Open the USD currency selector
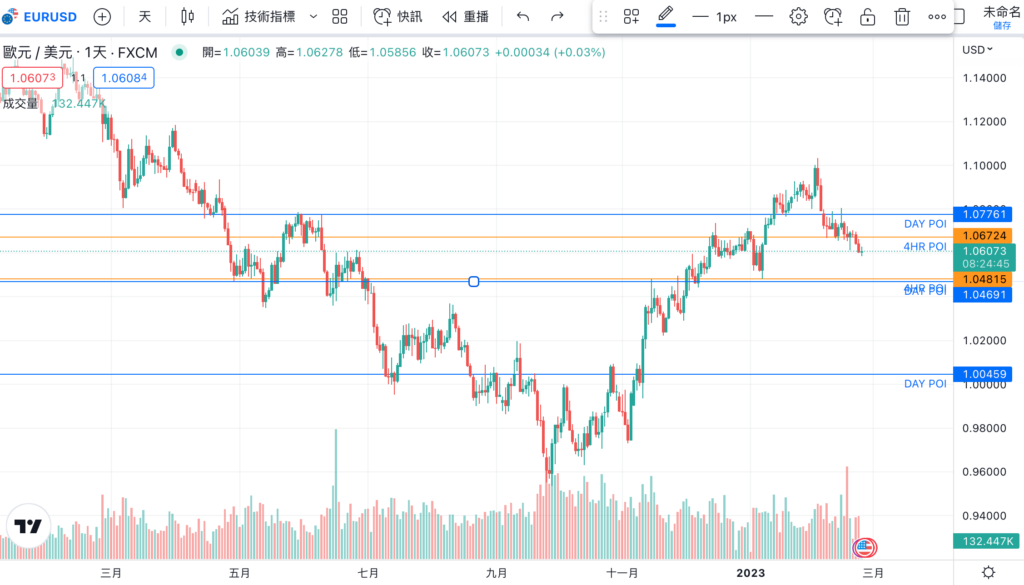Screen dimensions: 1024x585 pos(977,50)
